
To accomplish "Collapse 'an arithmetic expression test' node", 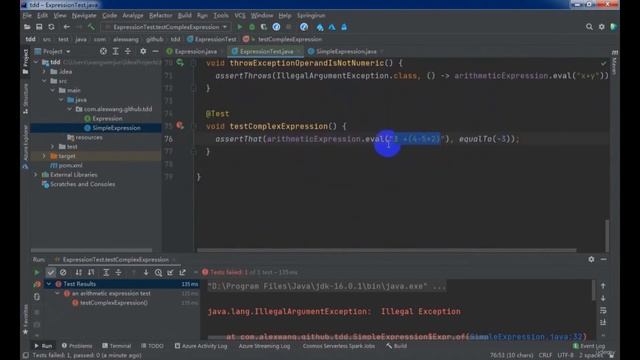I will pos(58,293).
